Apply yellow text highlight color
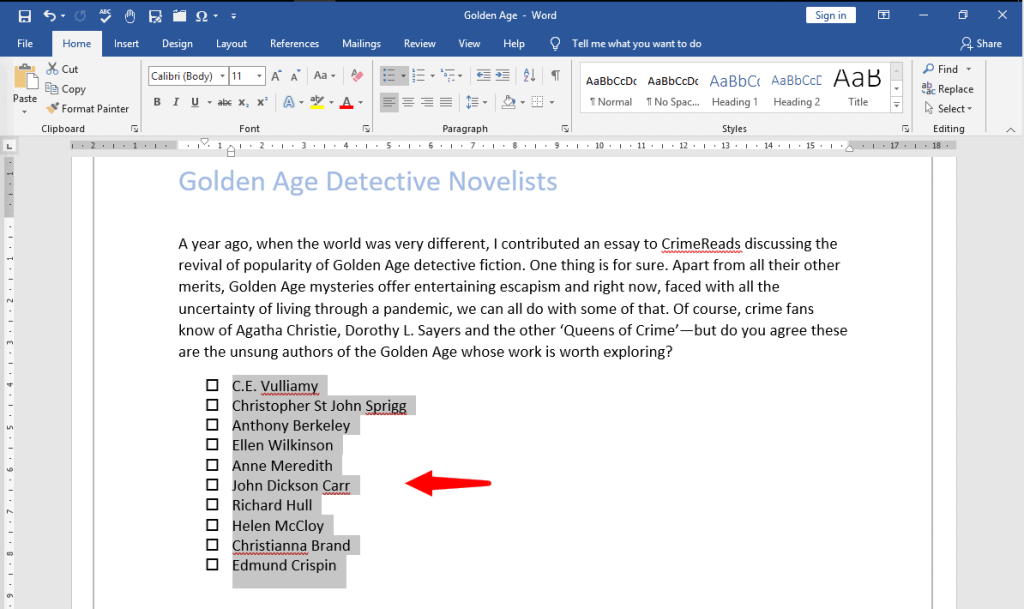Image resolution: width=1024 pixels, height=609 pixels. (317, 102)
